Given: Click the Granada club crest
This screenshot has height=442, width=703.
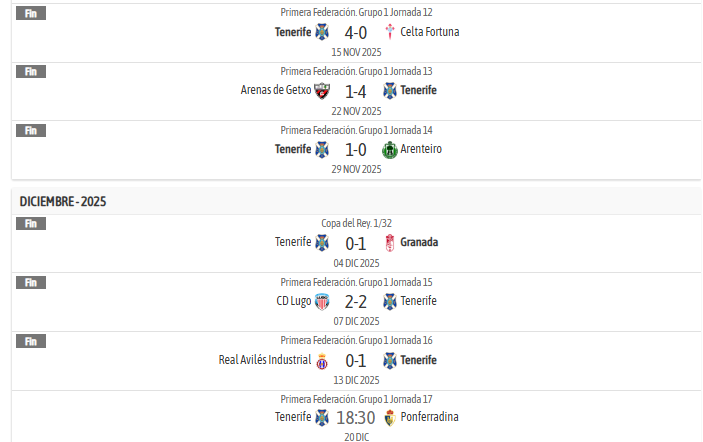Looking at the screenshot, I should (389, 242).
